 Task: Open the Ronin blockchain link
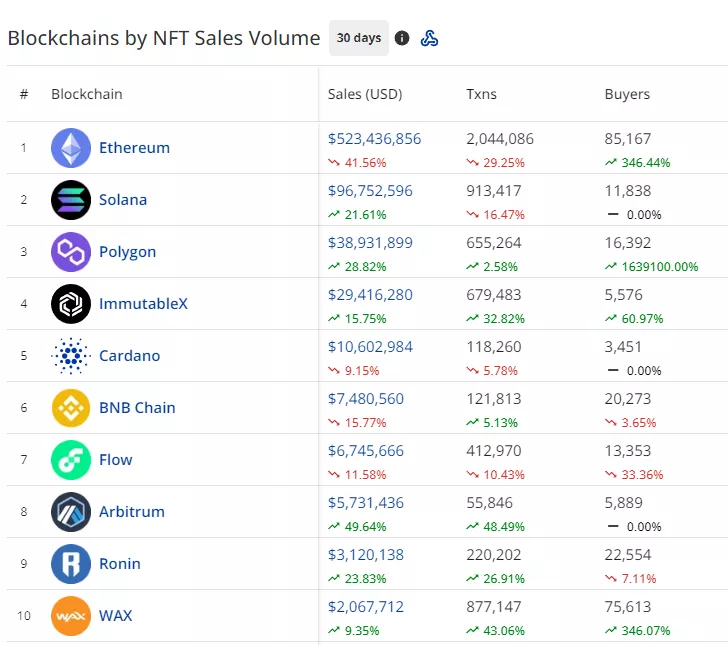(x=120, y=564)
